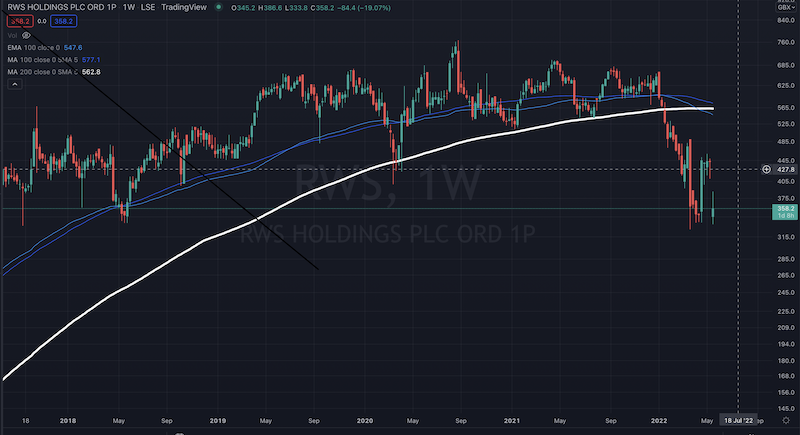Click 565.0 on the price scale

pos(786,108)
